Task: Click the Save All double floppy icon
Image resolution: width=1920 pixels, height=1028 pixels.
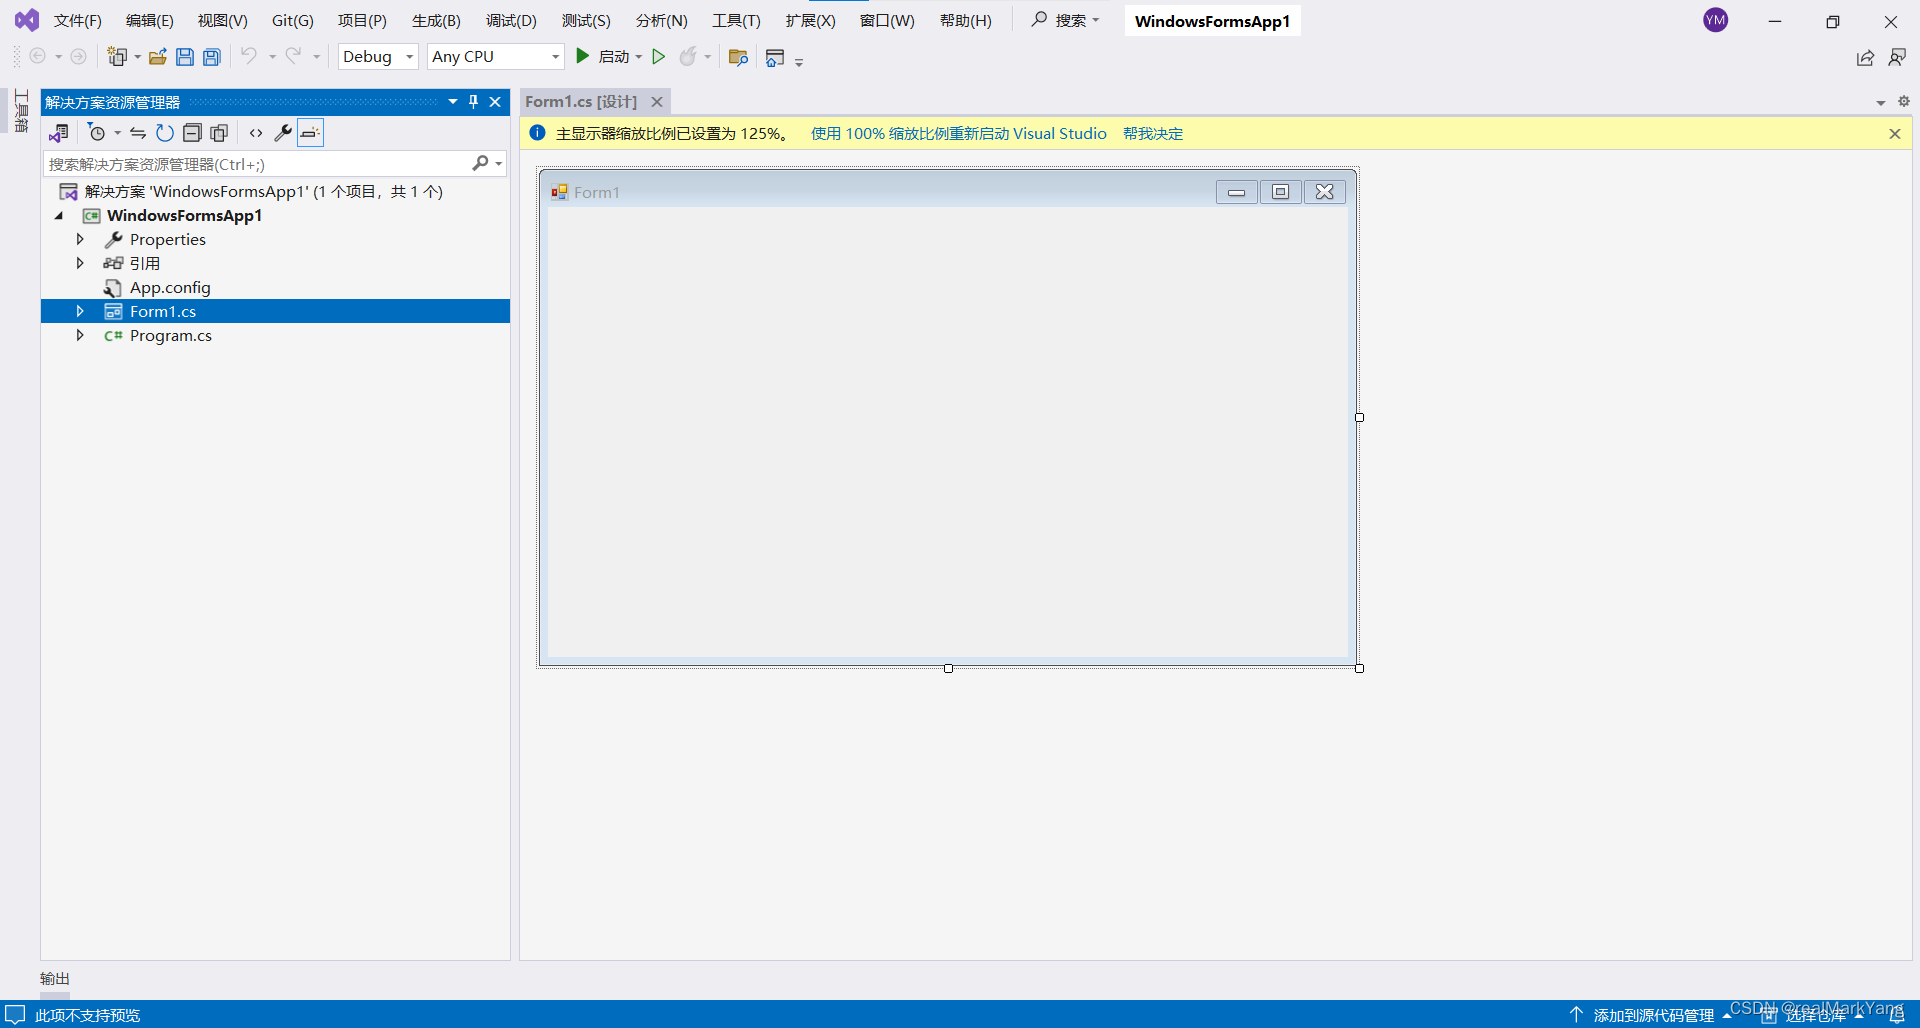Action: point(212,57)
